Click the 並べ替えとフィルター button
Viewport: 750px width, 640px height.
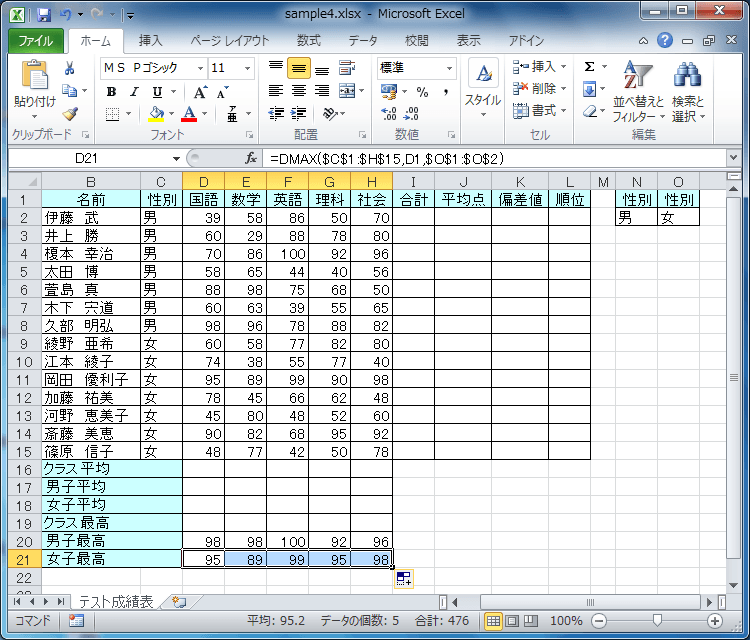point(639,91)
